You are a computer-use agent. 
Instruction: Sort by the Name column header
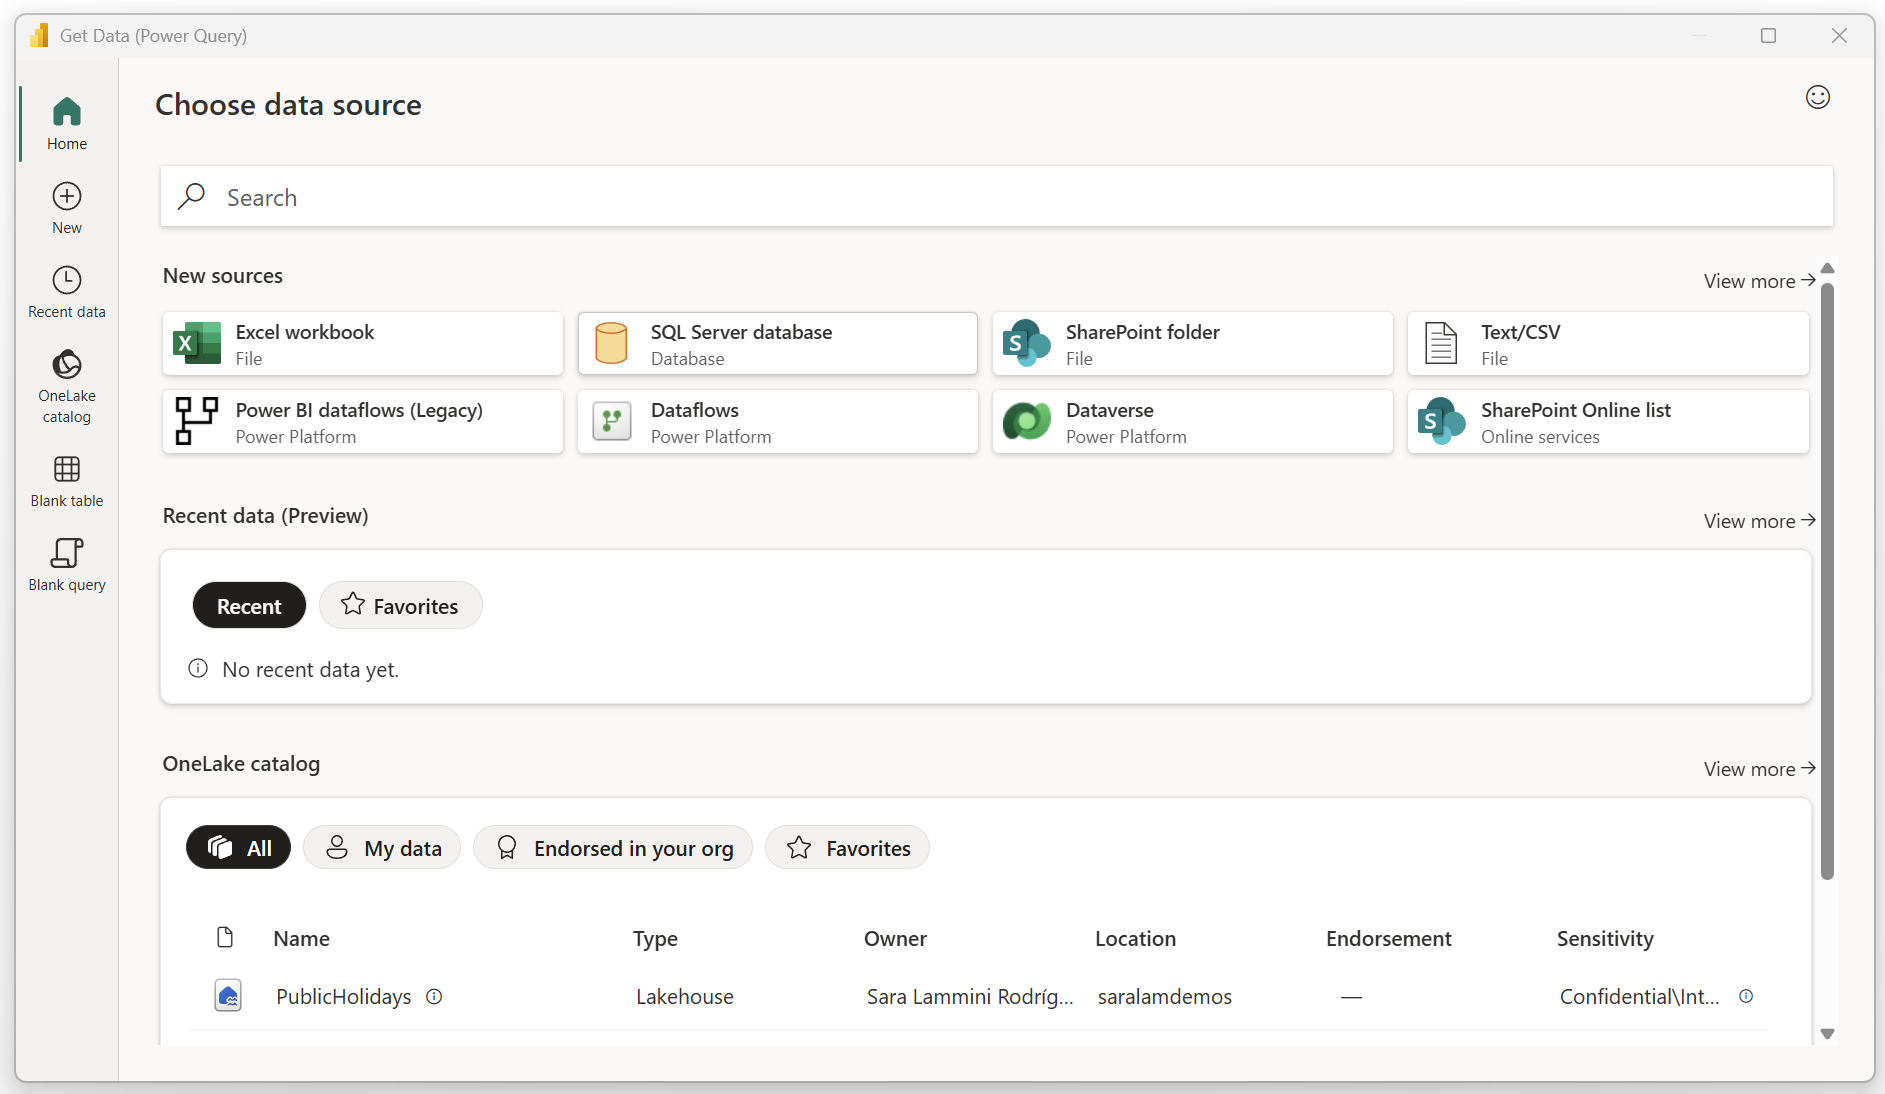(x=302, y=938)
